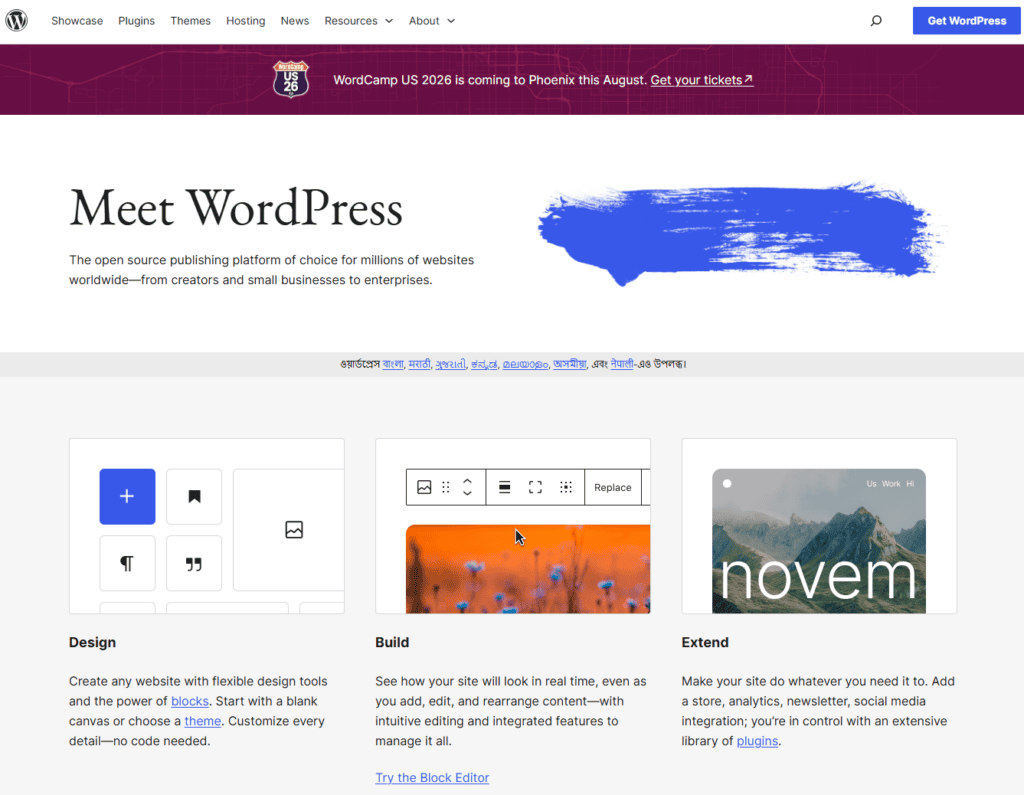Click the image placeholder icon in Design card
1024x795 pixels.
click(294, 530)
